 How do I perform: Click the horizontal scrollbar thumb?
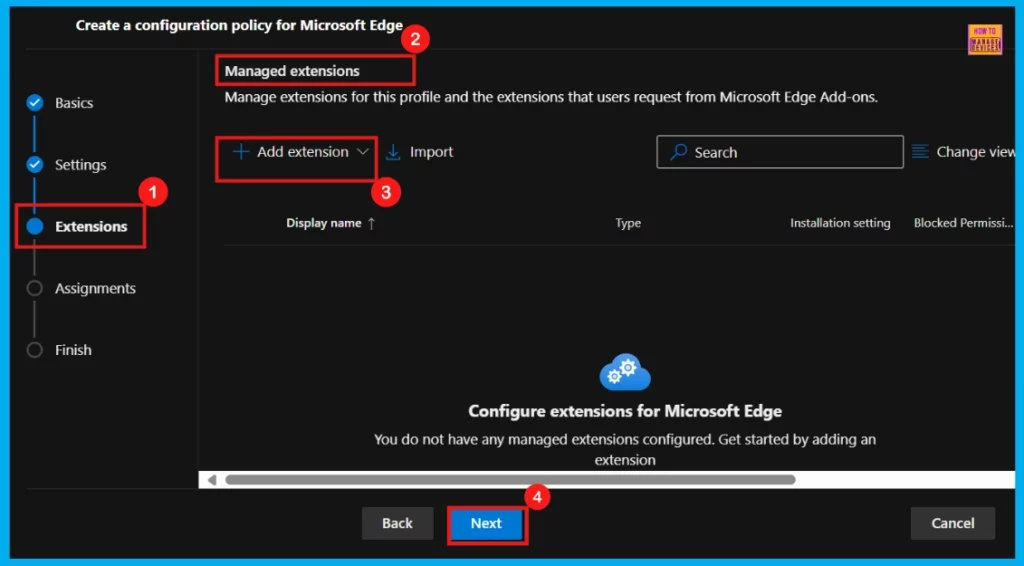(x=510, y=480)
